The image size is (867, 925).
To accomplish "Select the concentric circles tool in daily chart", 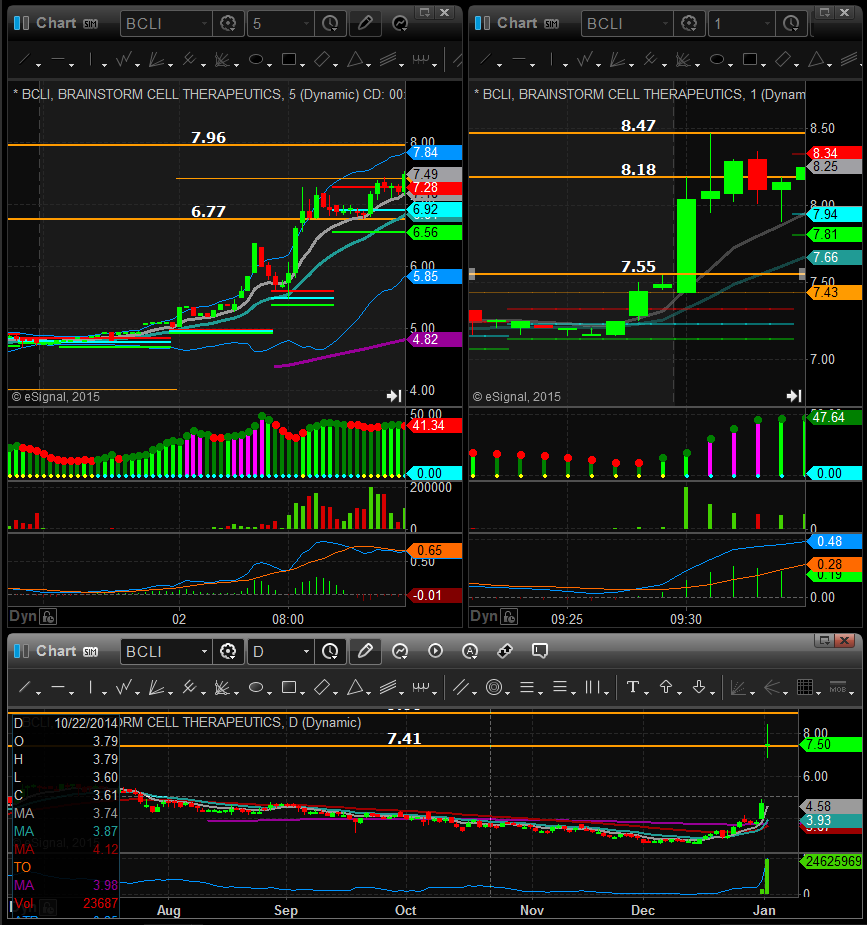I will 494,687.
